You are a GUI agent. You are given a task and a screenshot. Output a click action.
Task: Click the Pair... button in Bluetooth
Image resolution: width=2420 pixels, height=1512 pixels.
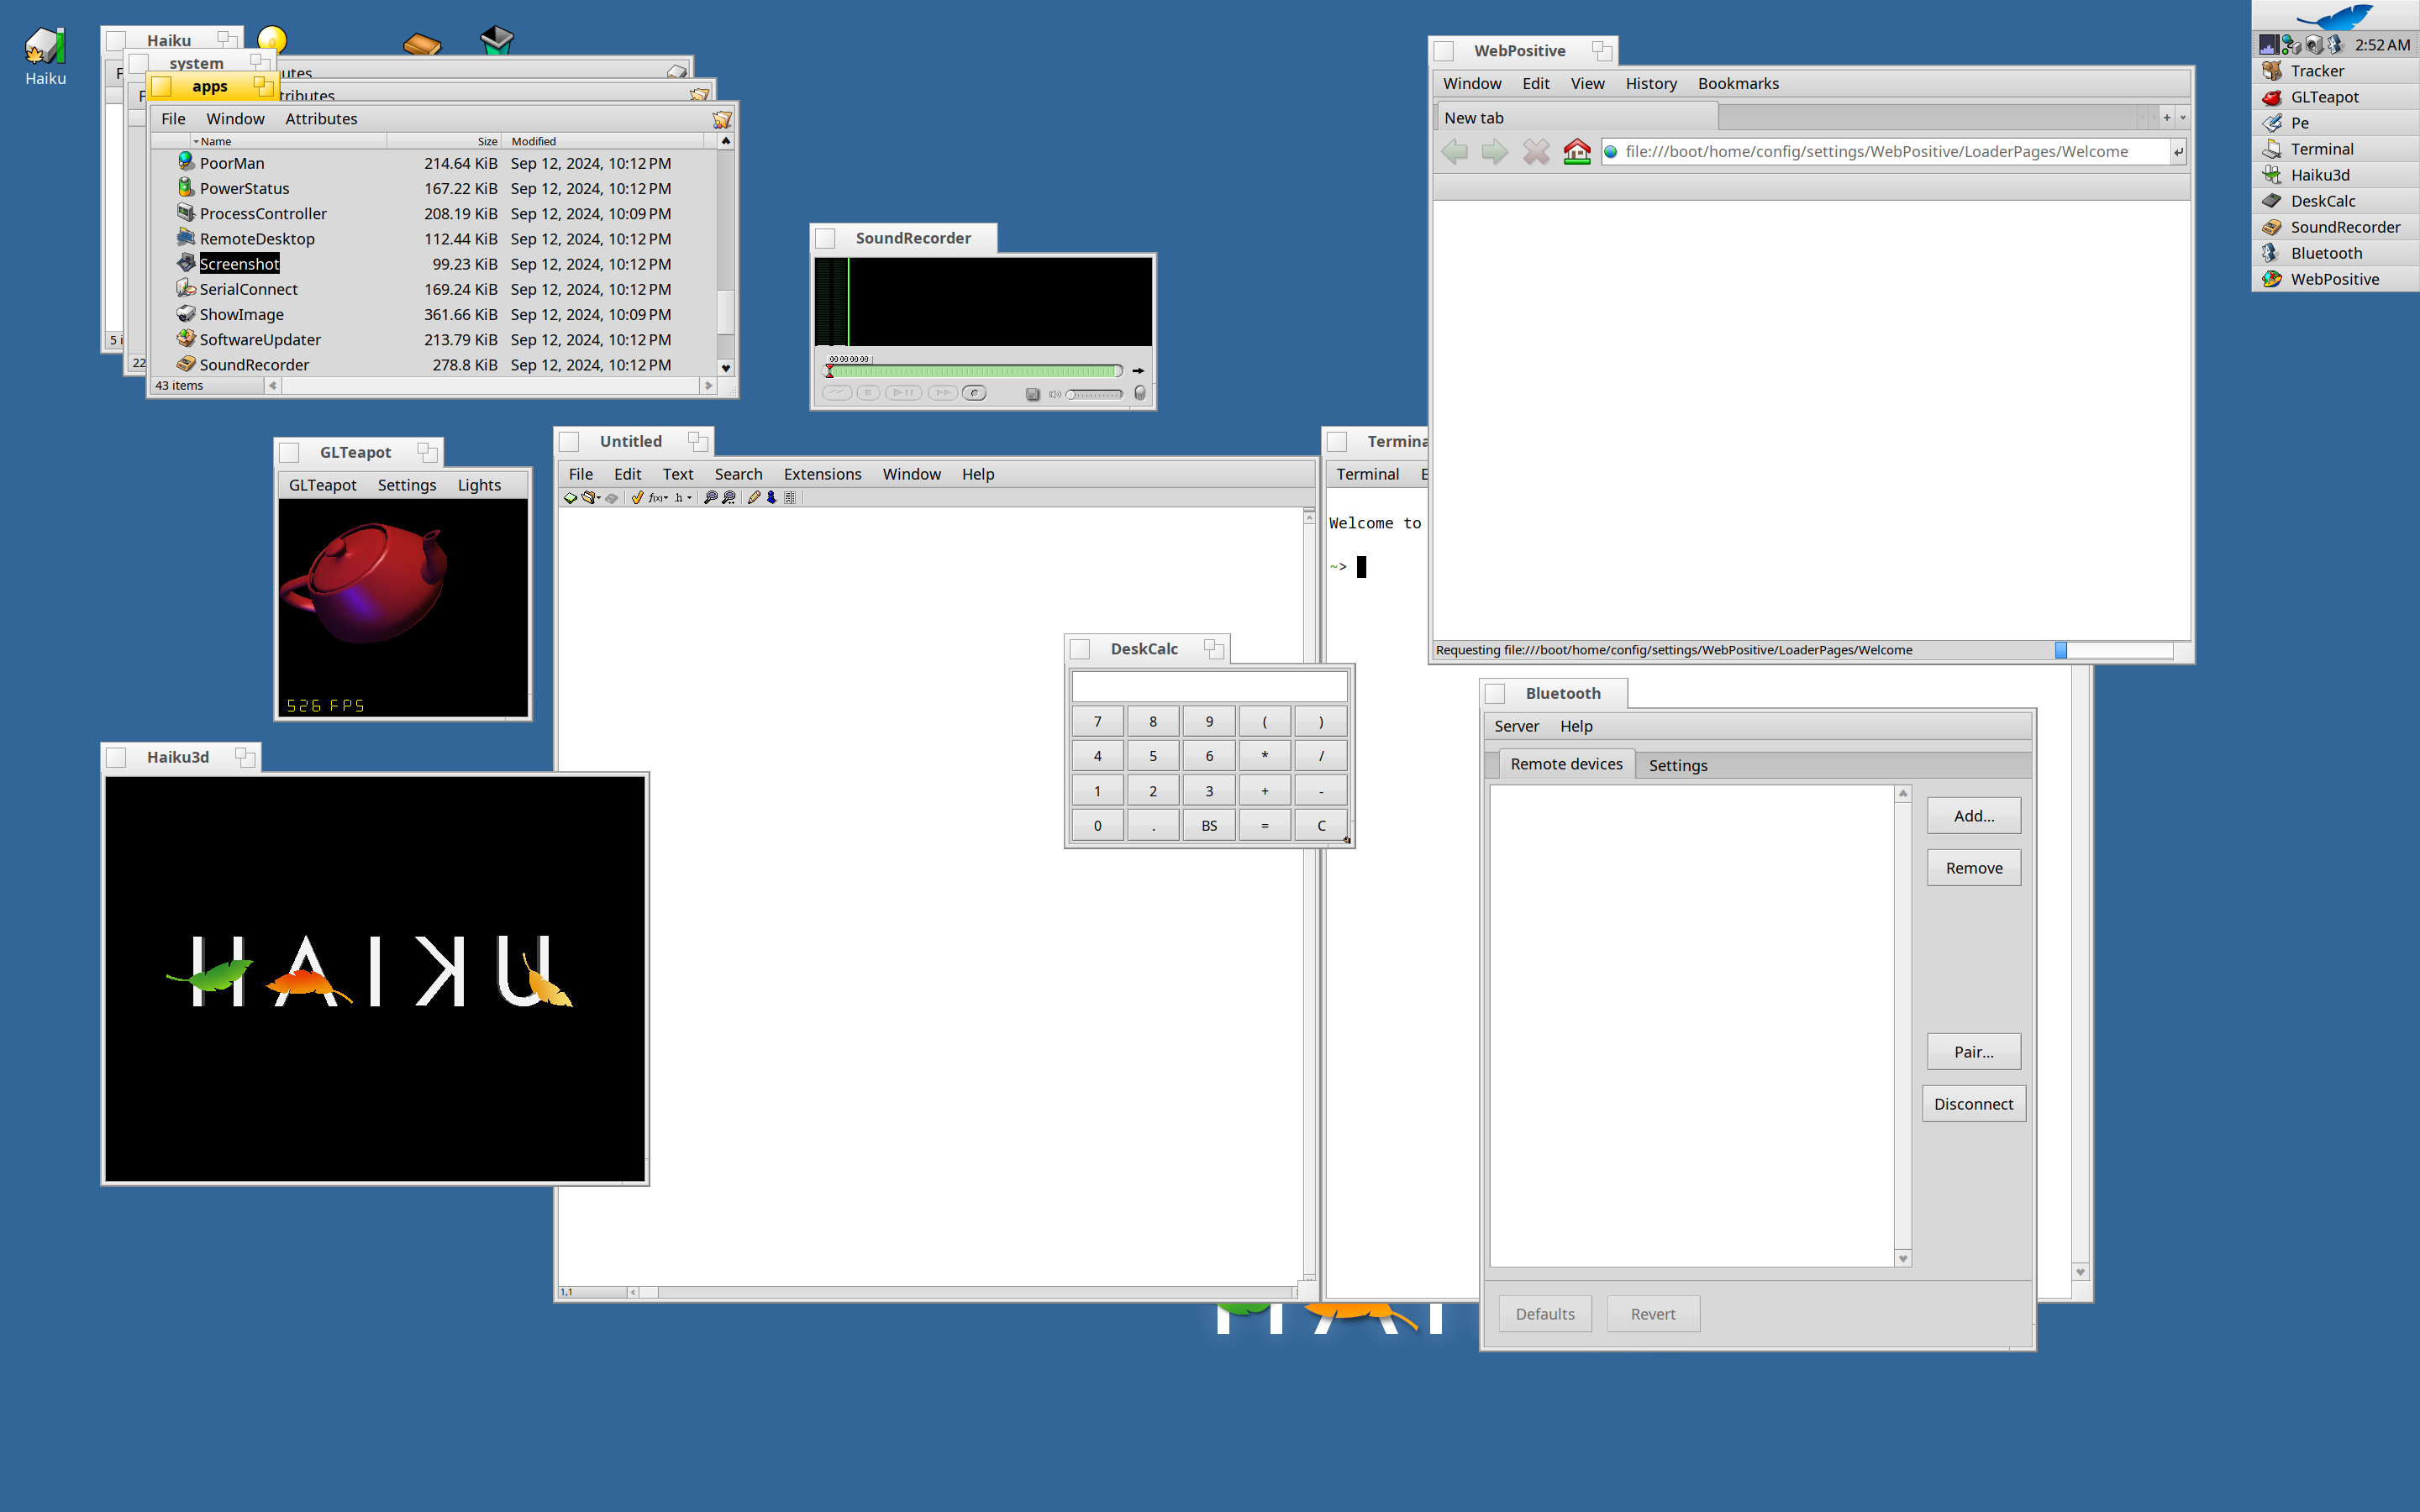(x=1973, y=1052)
